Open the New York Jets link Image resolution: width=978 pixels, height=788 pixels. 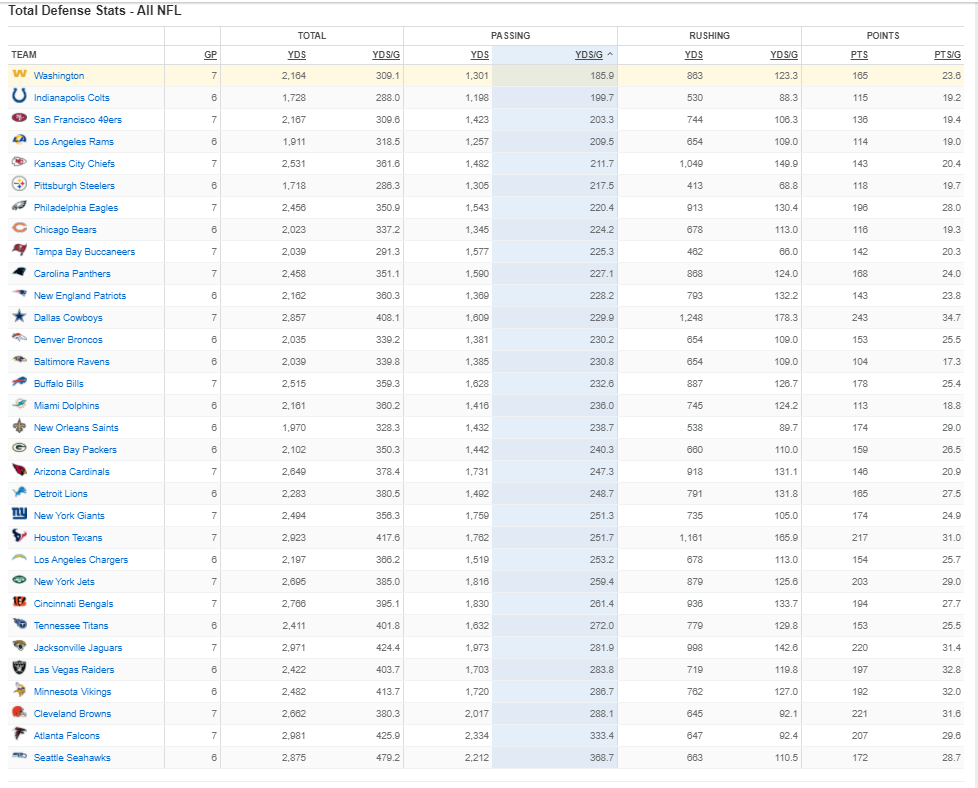tap(64, 581)
